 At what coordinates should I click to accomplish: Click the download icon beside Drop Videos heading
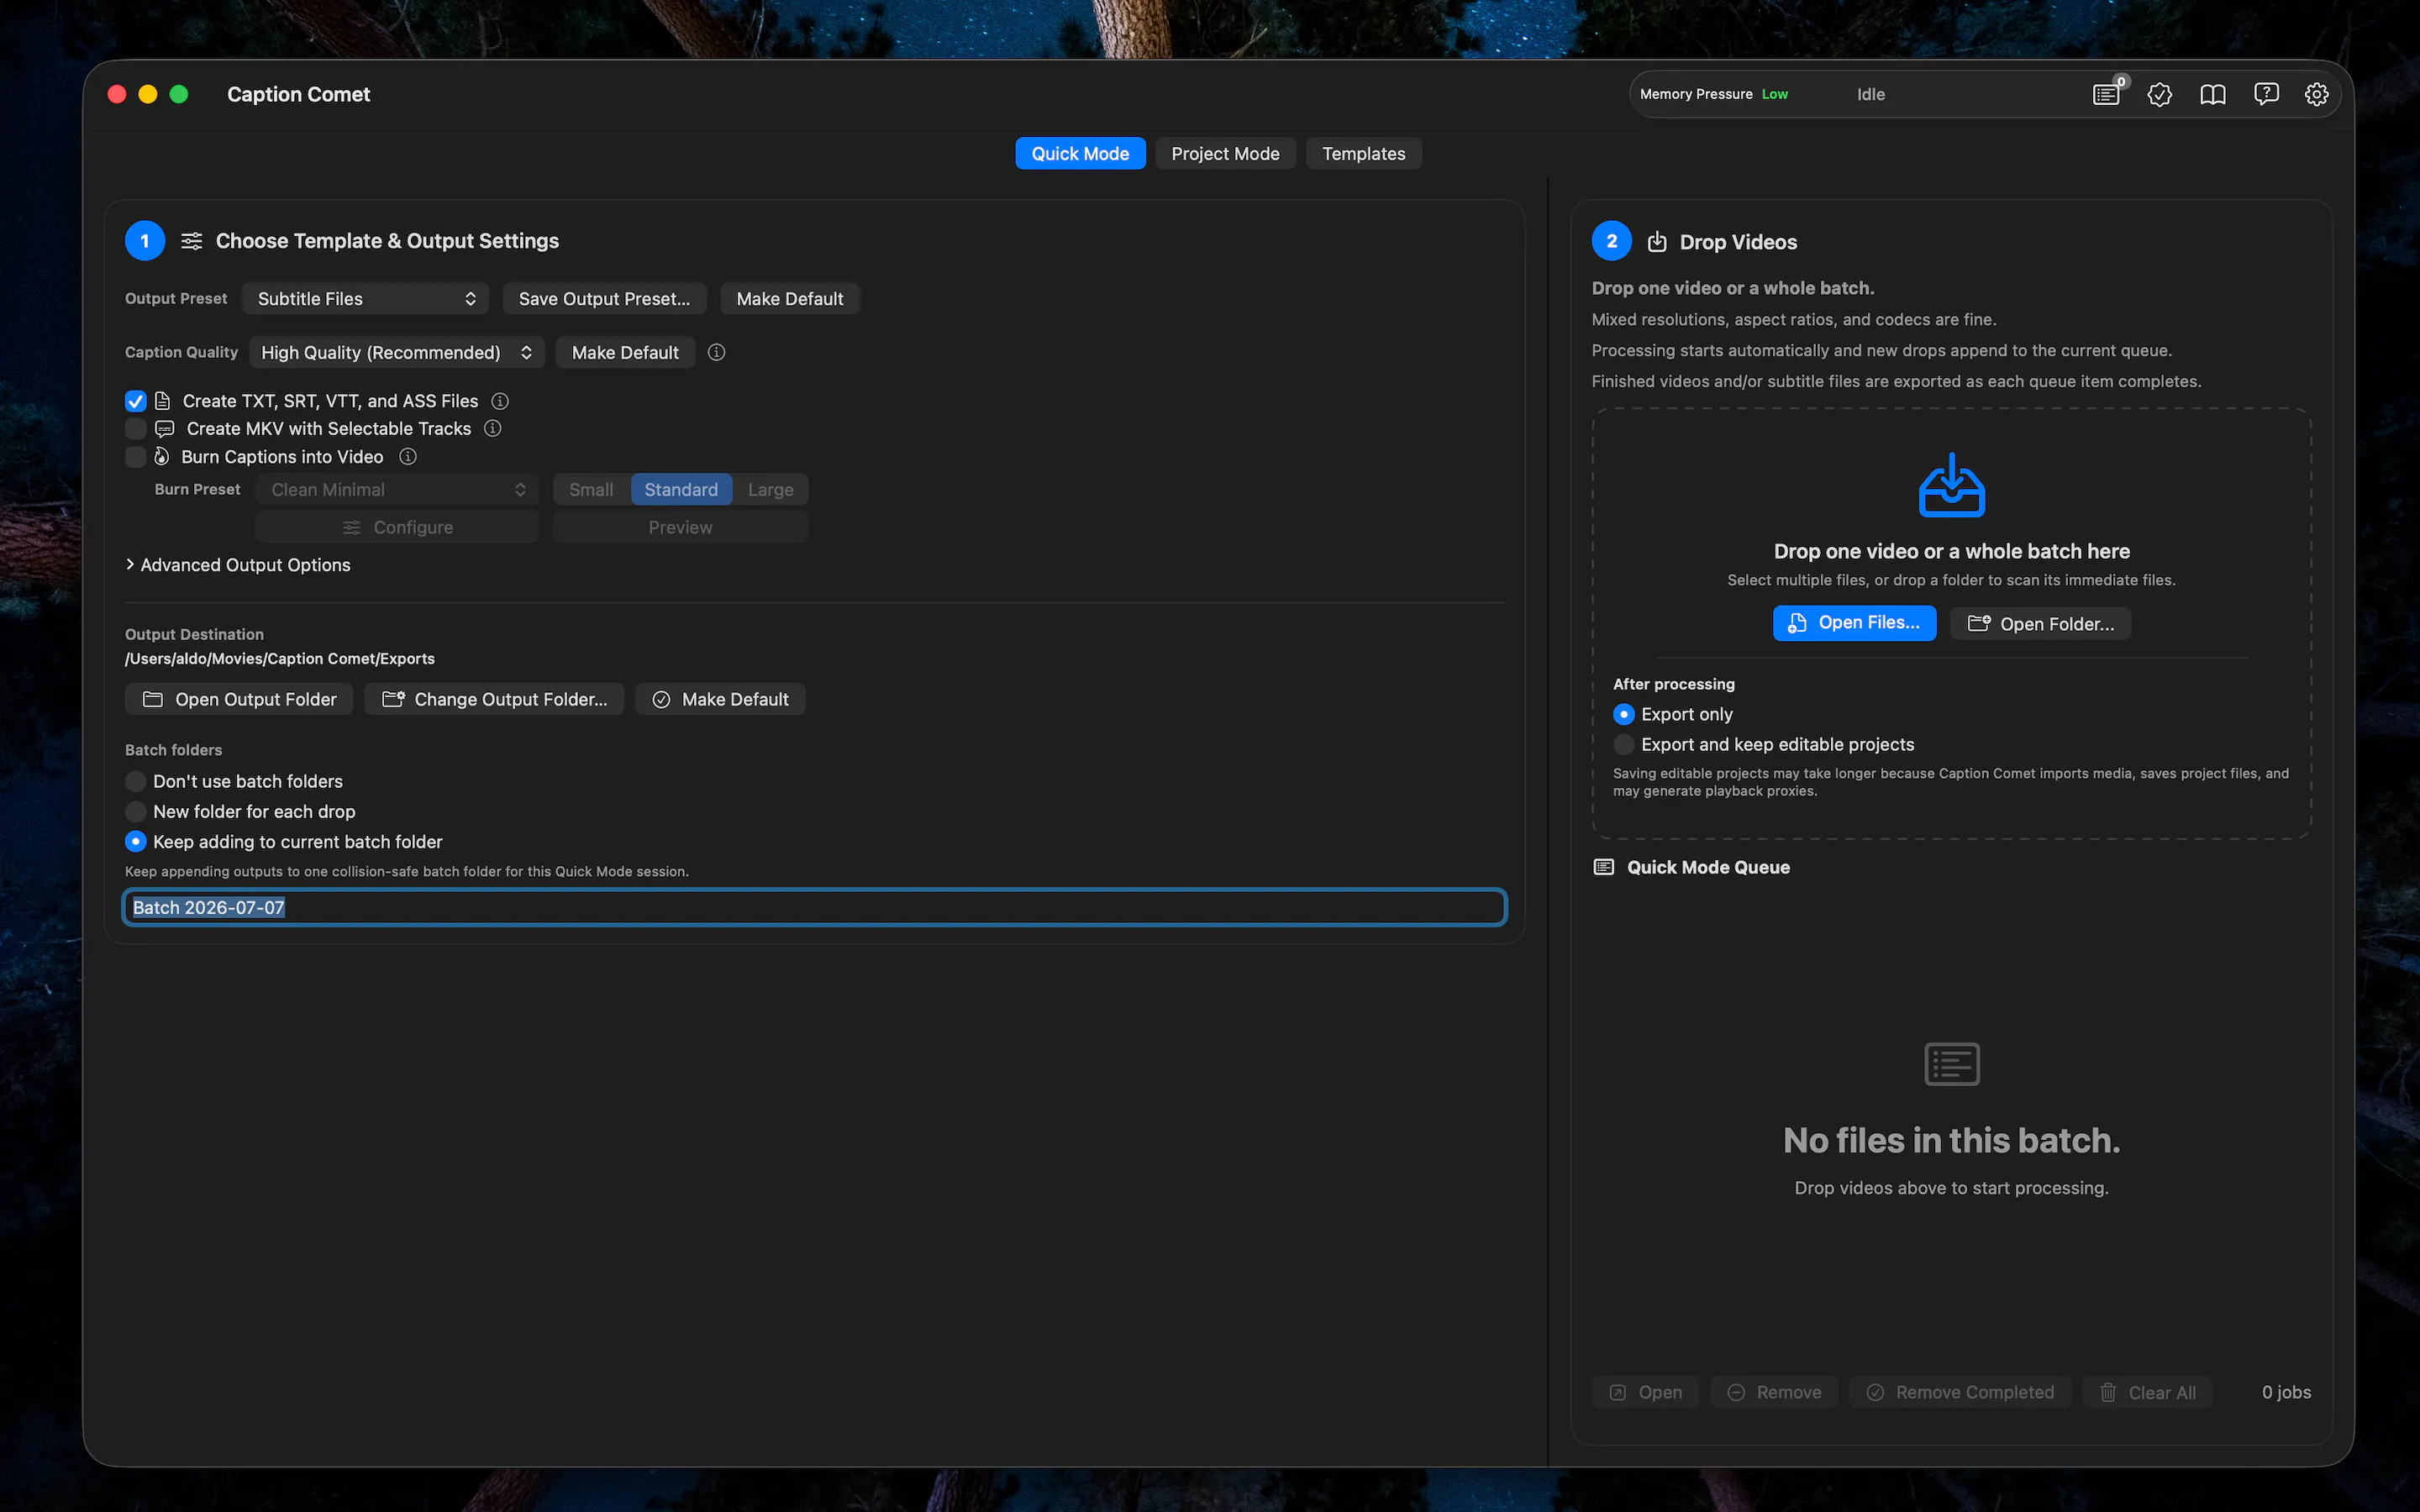point(1657,242)
